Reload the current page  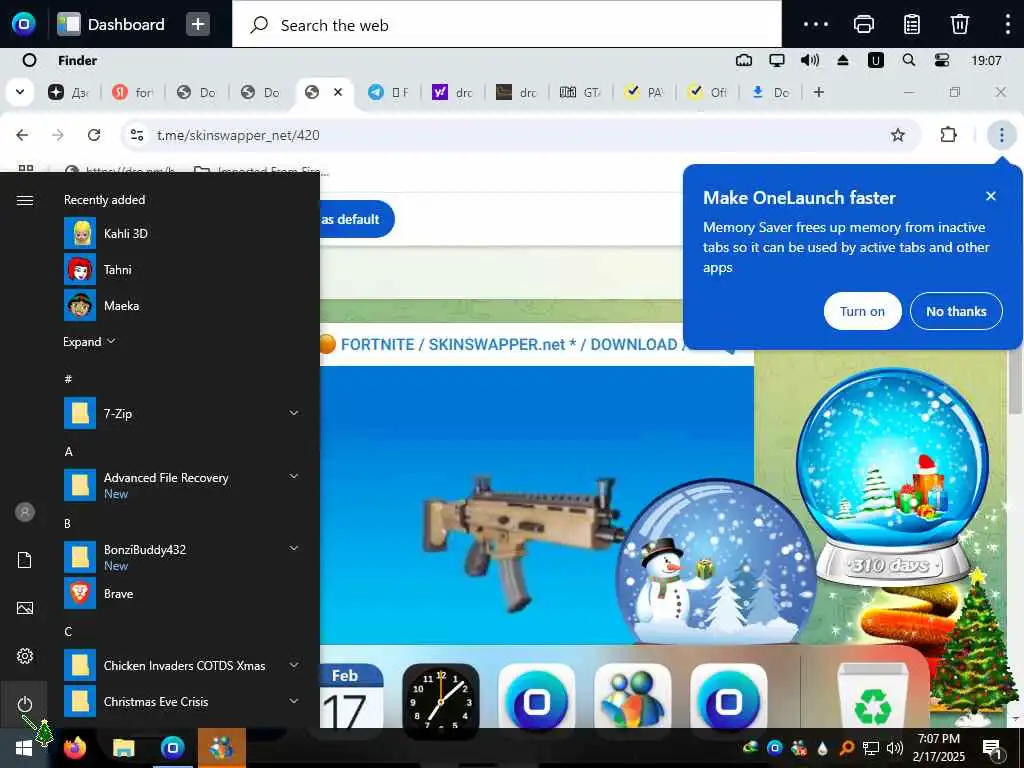click(94, 135)
